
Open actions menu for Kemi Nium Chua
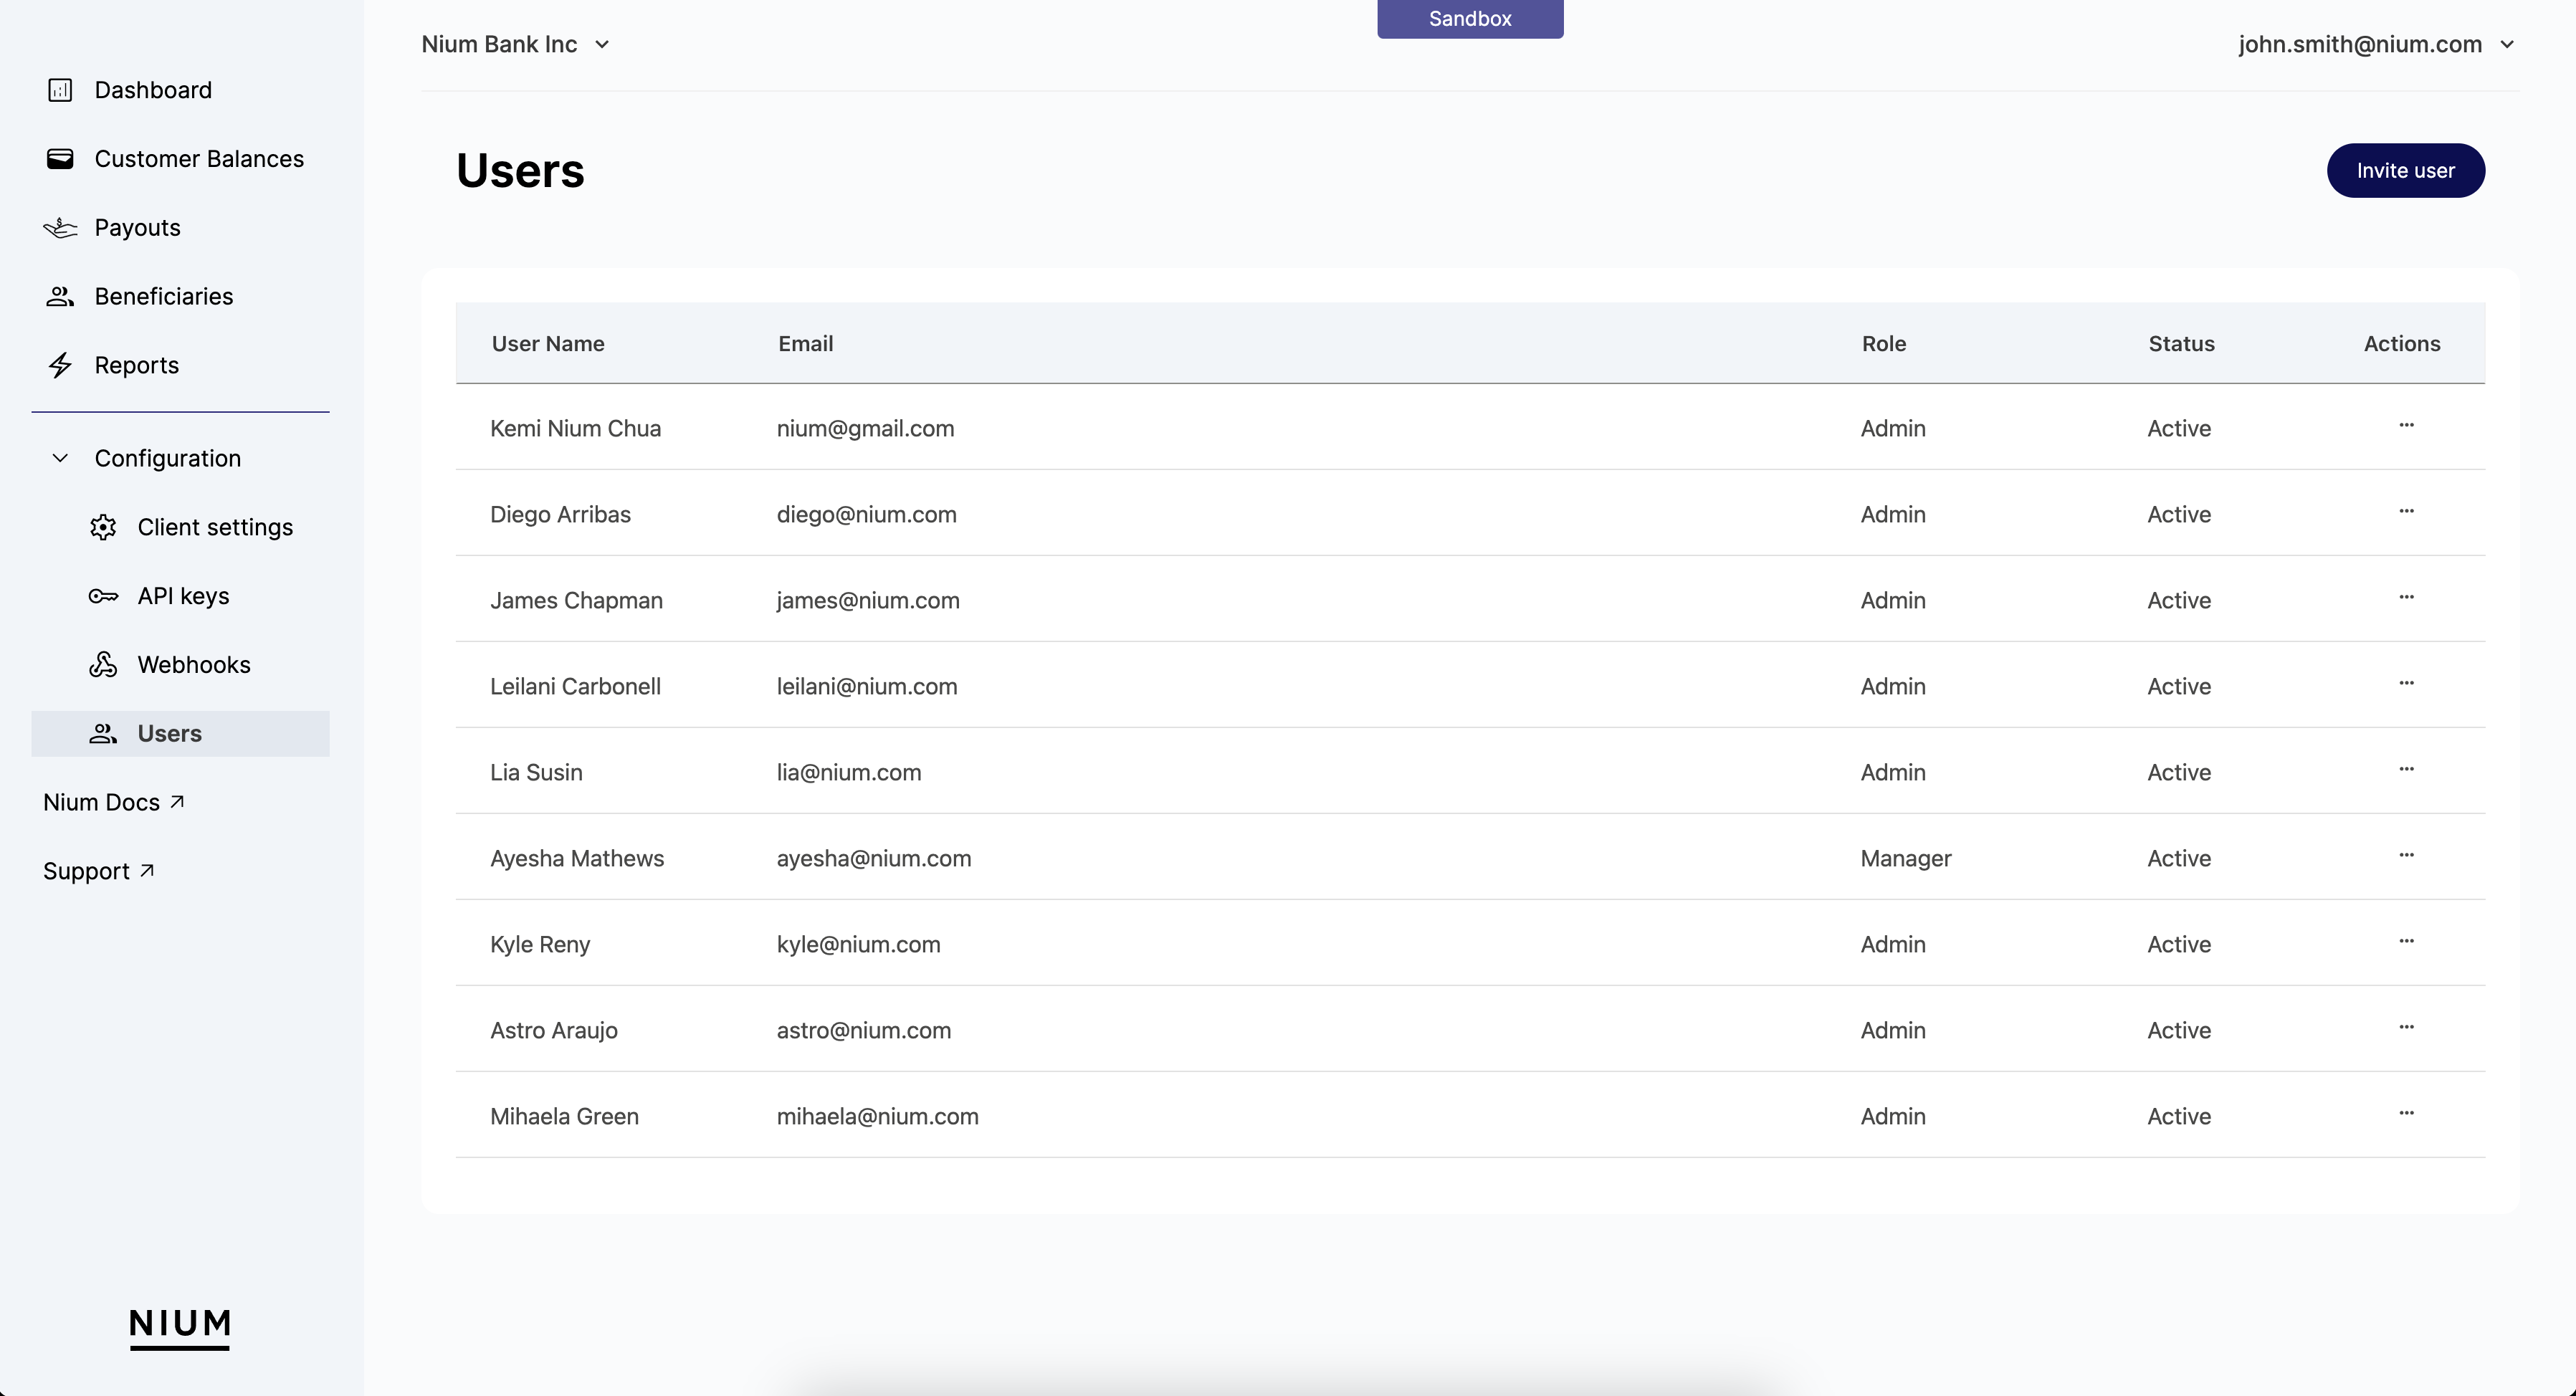[2406, 425]
